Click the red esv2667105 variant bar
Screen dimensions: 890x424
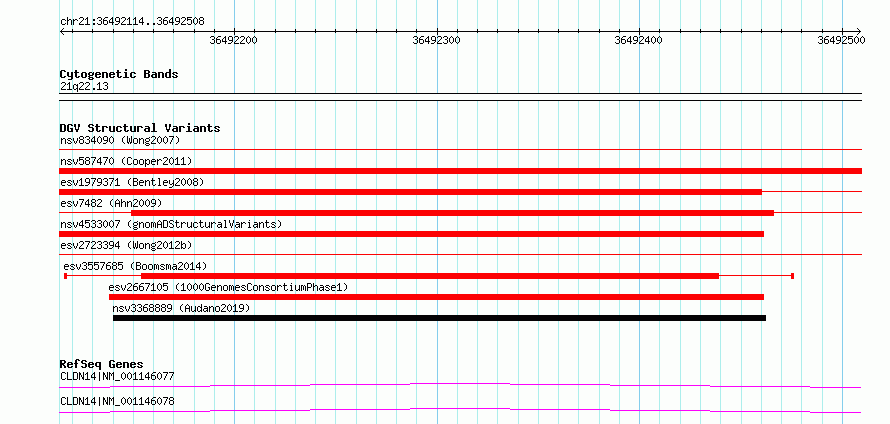click(436, 297)
